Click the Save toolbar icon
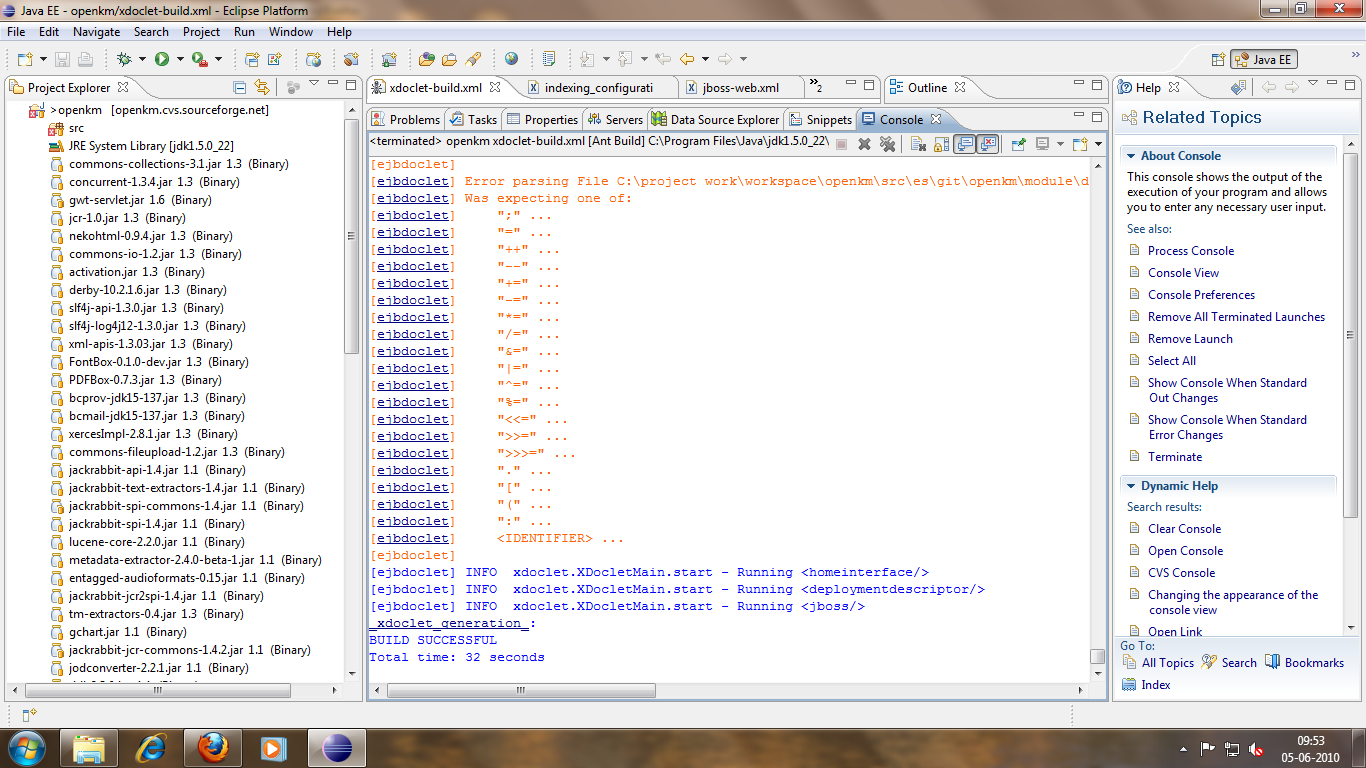Image resolution: width=1366 pixels, height=768 pixels. pyautogui.click(x=62, y=59)
